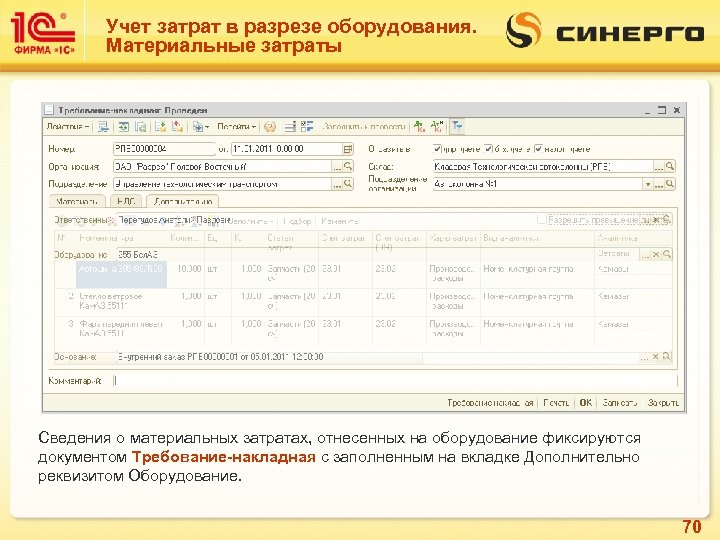Click the document structure lines icon
Screen dimensions: 720x540
tap(290, 127)
